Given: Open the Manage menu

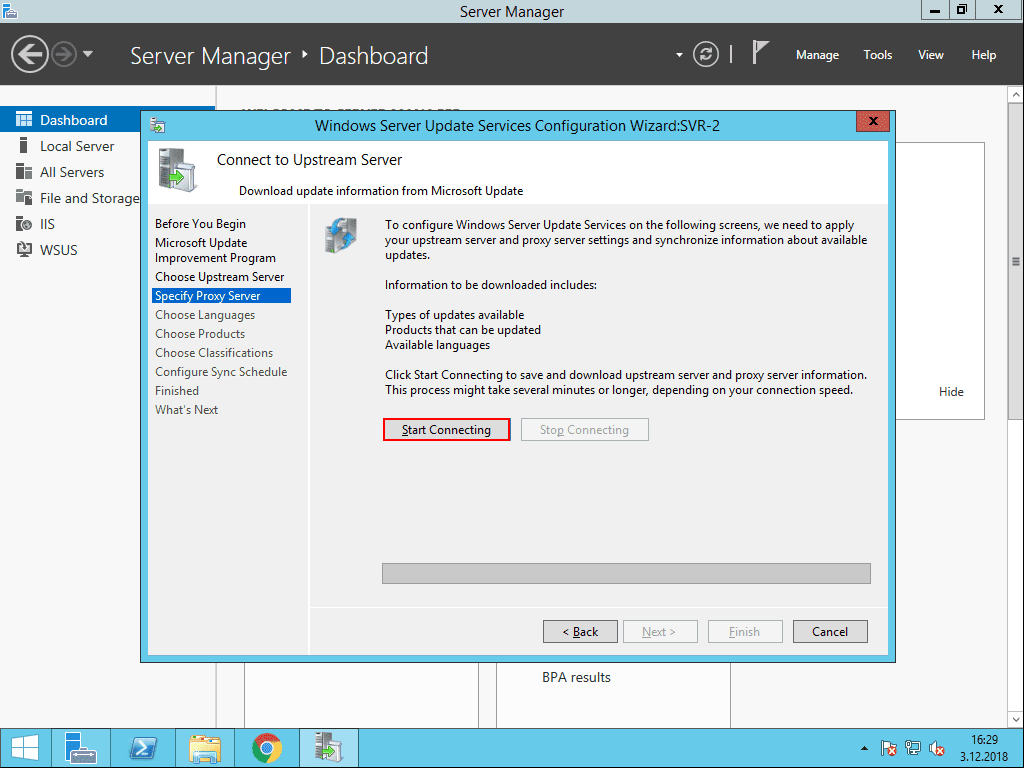Looking at the screenshot, I should 817,55.
